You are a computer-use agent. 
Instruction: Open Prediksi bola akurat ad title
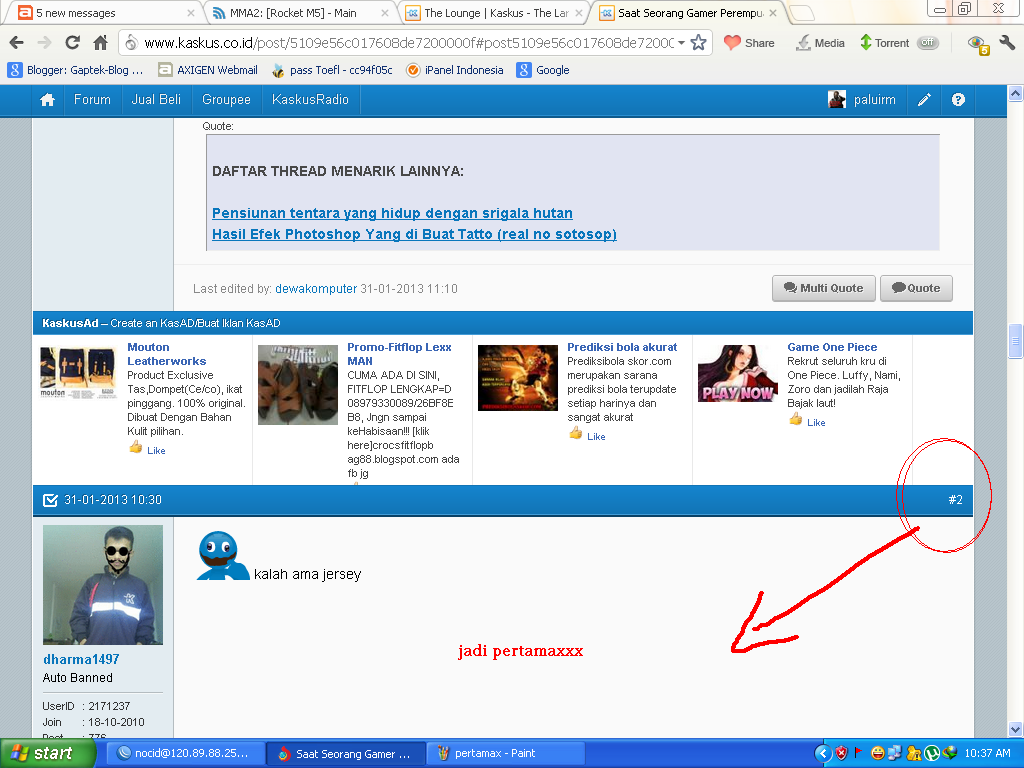click(622, 347)
